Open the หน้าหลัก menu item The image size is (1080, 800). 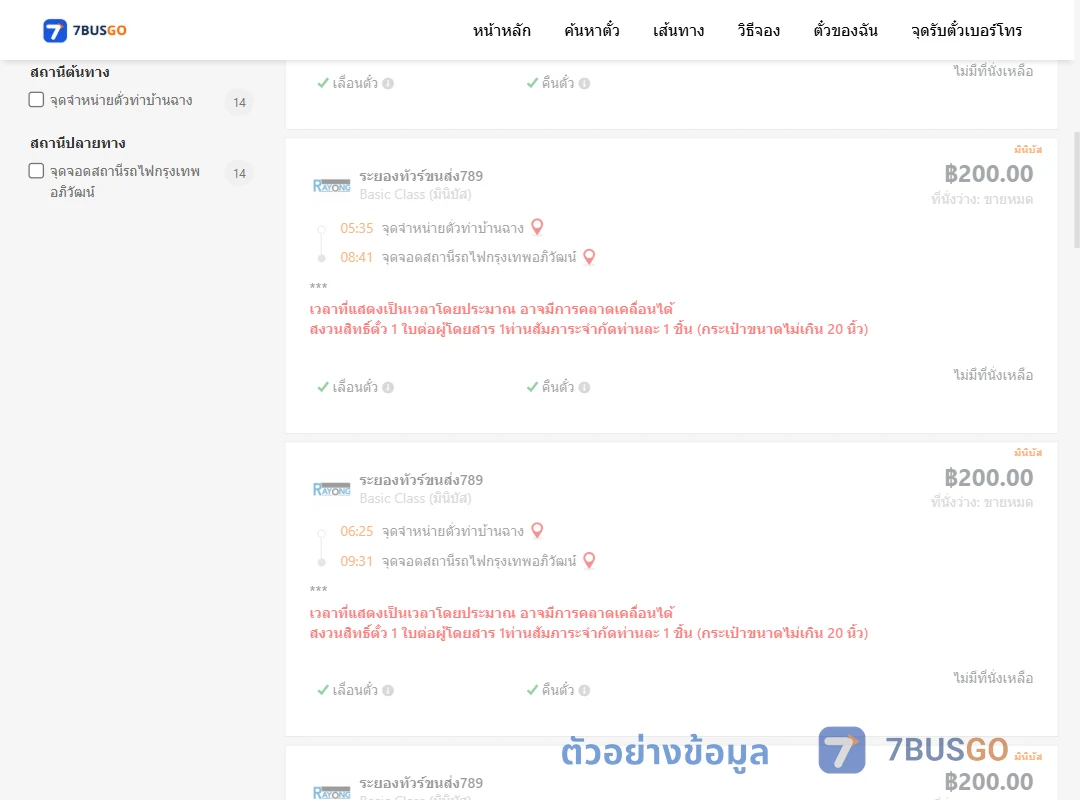(x=501, y=30)
